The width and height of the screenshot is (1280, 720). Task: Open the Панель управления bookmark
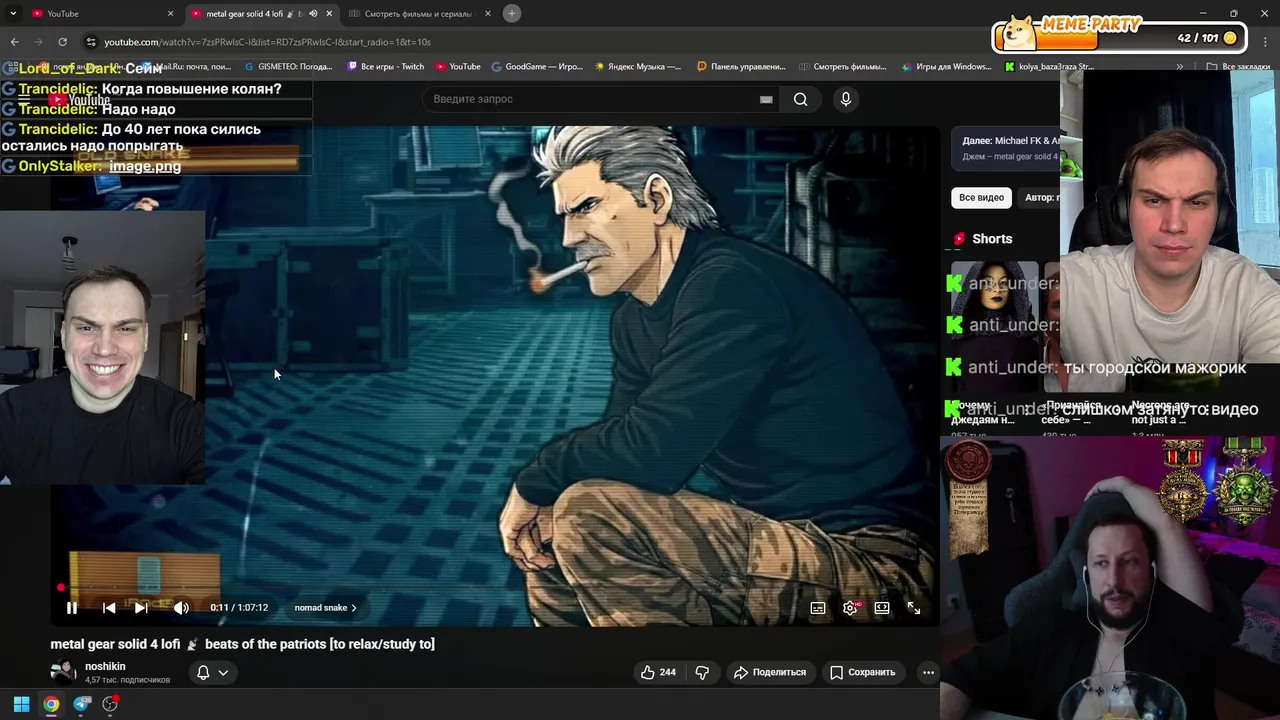click(741, 67)
